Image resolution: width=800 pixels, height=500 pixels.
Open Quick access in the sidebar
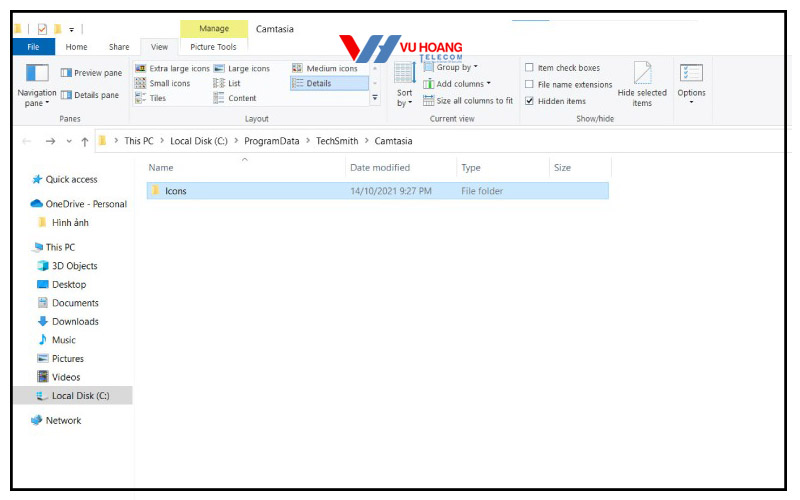(x=65, y=180)
